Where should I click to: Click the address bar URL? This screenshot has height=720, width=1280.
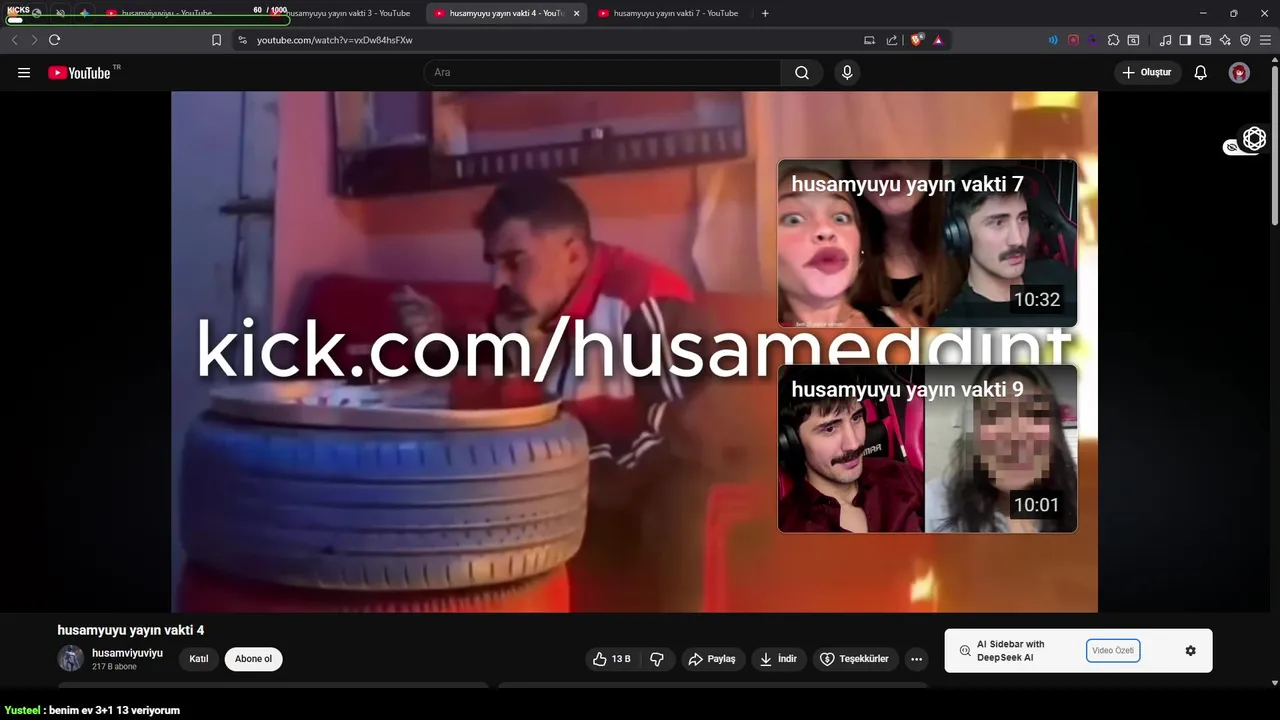(x=334, y=40)
